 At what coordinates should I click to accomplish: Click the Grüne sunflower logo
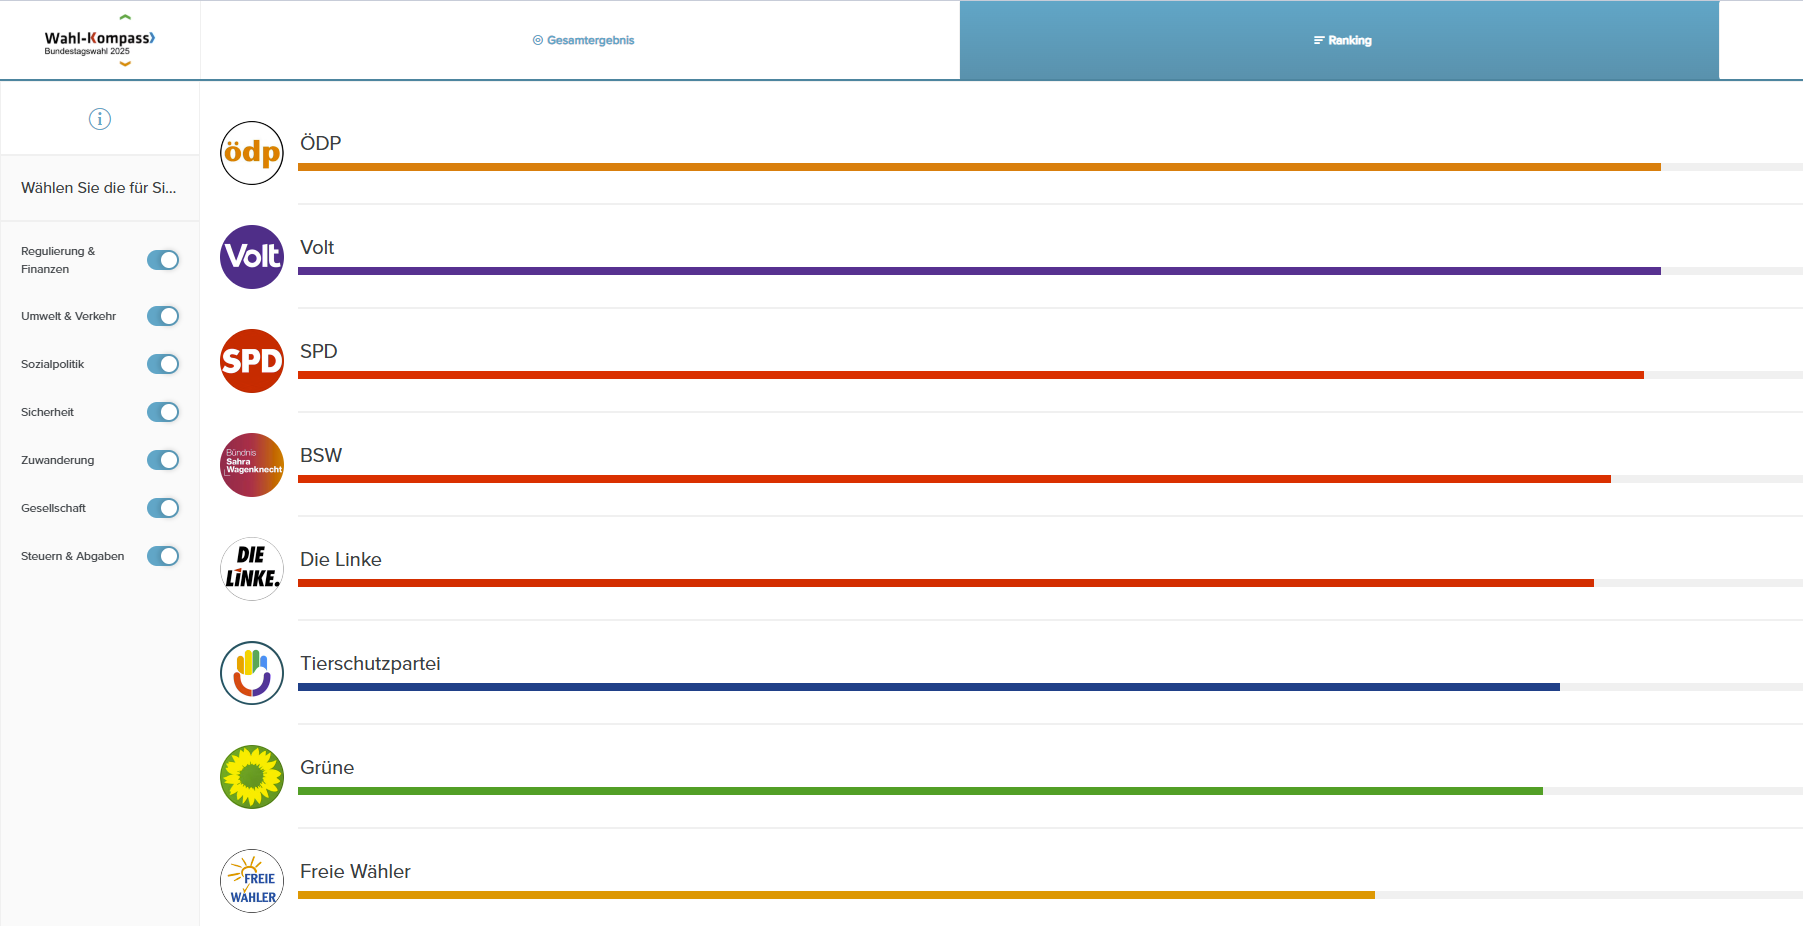pyautogui.click(x=252, y=777)
